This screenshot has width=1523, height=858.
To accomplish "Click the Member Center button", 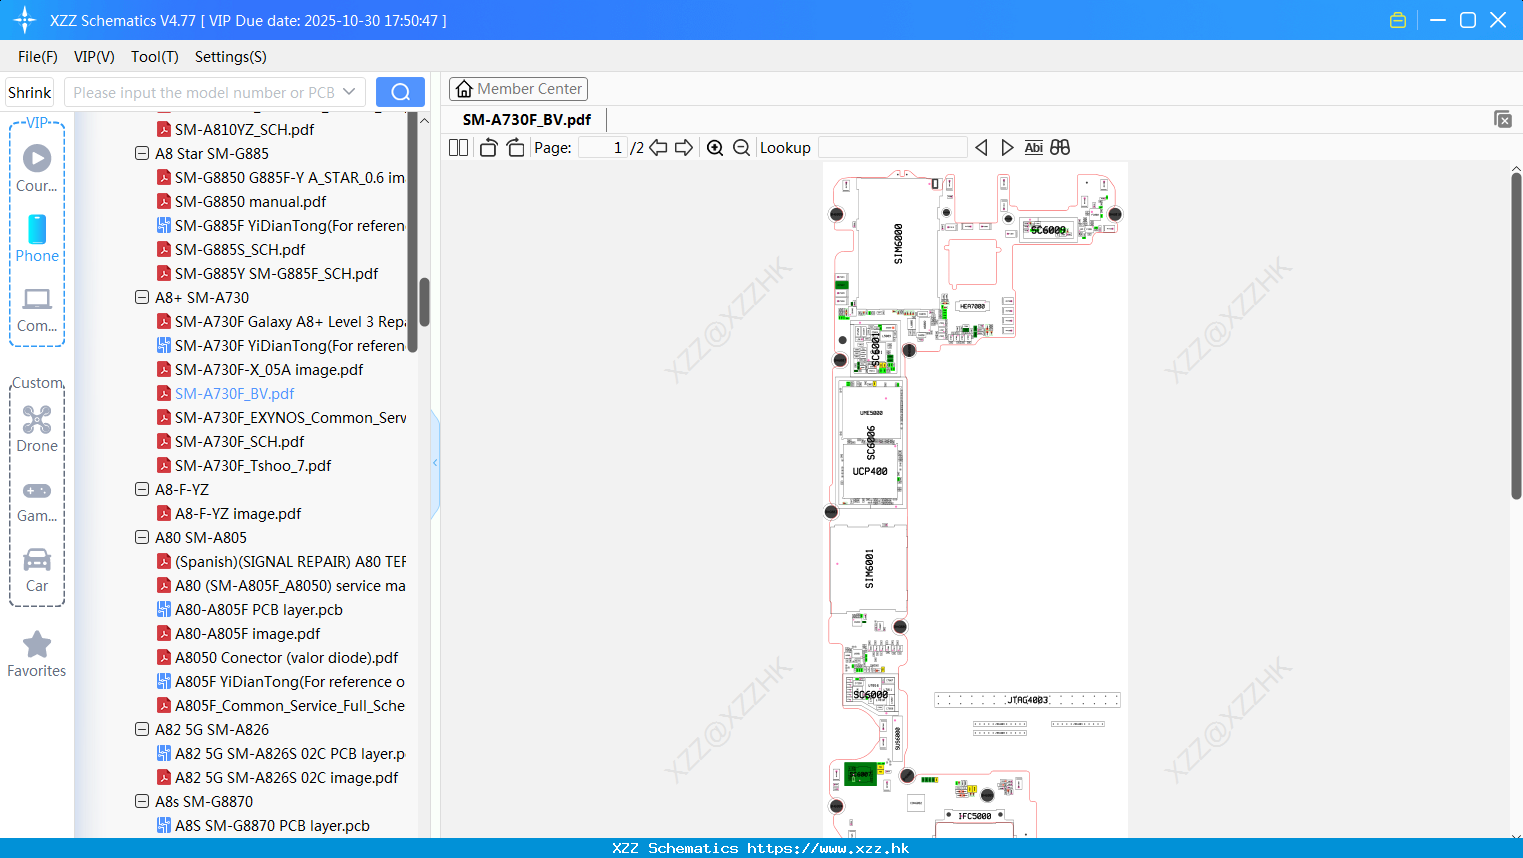I will coord(518,89).
